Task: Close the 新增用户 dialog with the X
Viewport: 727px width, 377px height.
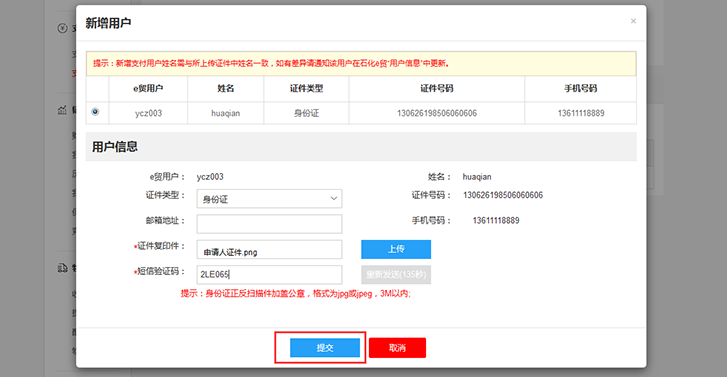Action: click(x=633, y=21)
